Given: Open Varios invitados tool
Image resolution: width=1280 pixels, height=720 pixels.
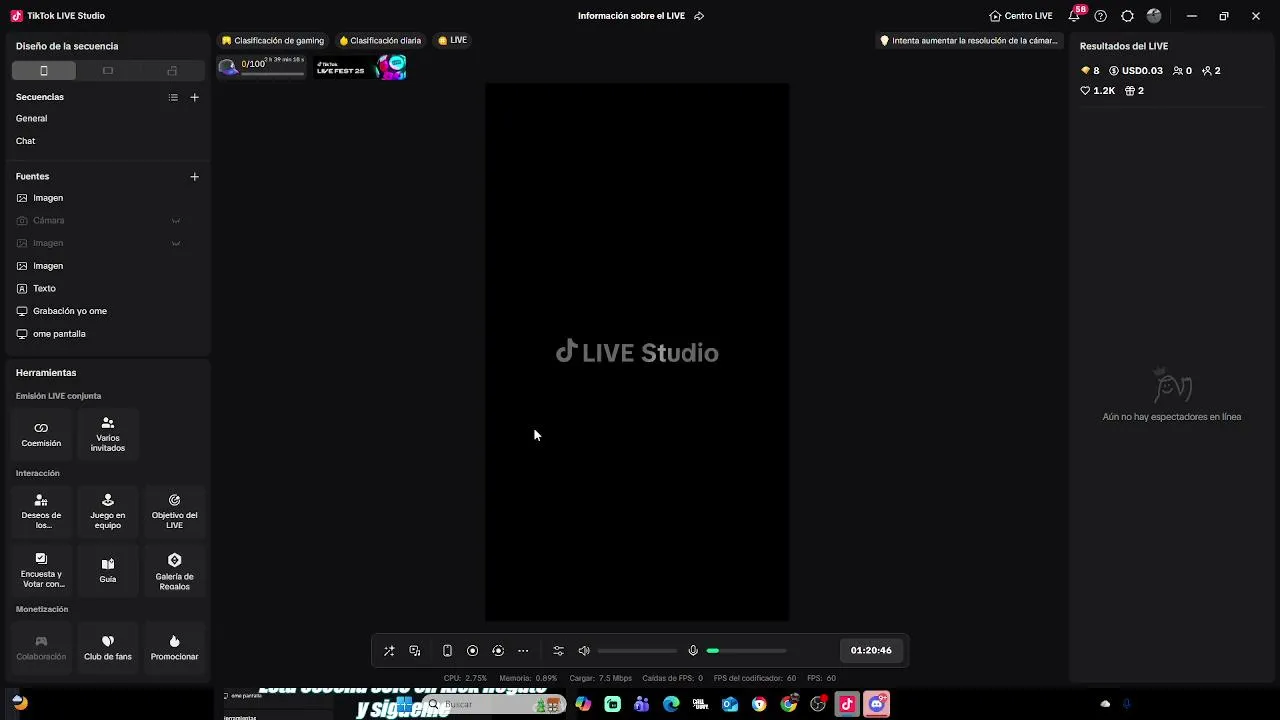Looking at the screenshot, I should 108,434.
